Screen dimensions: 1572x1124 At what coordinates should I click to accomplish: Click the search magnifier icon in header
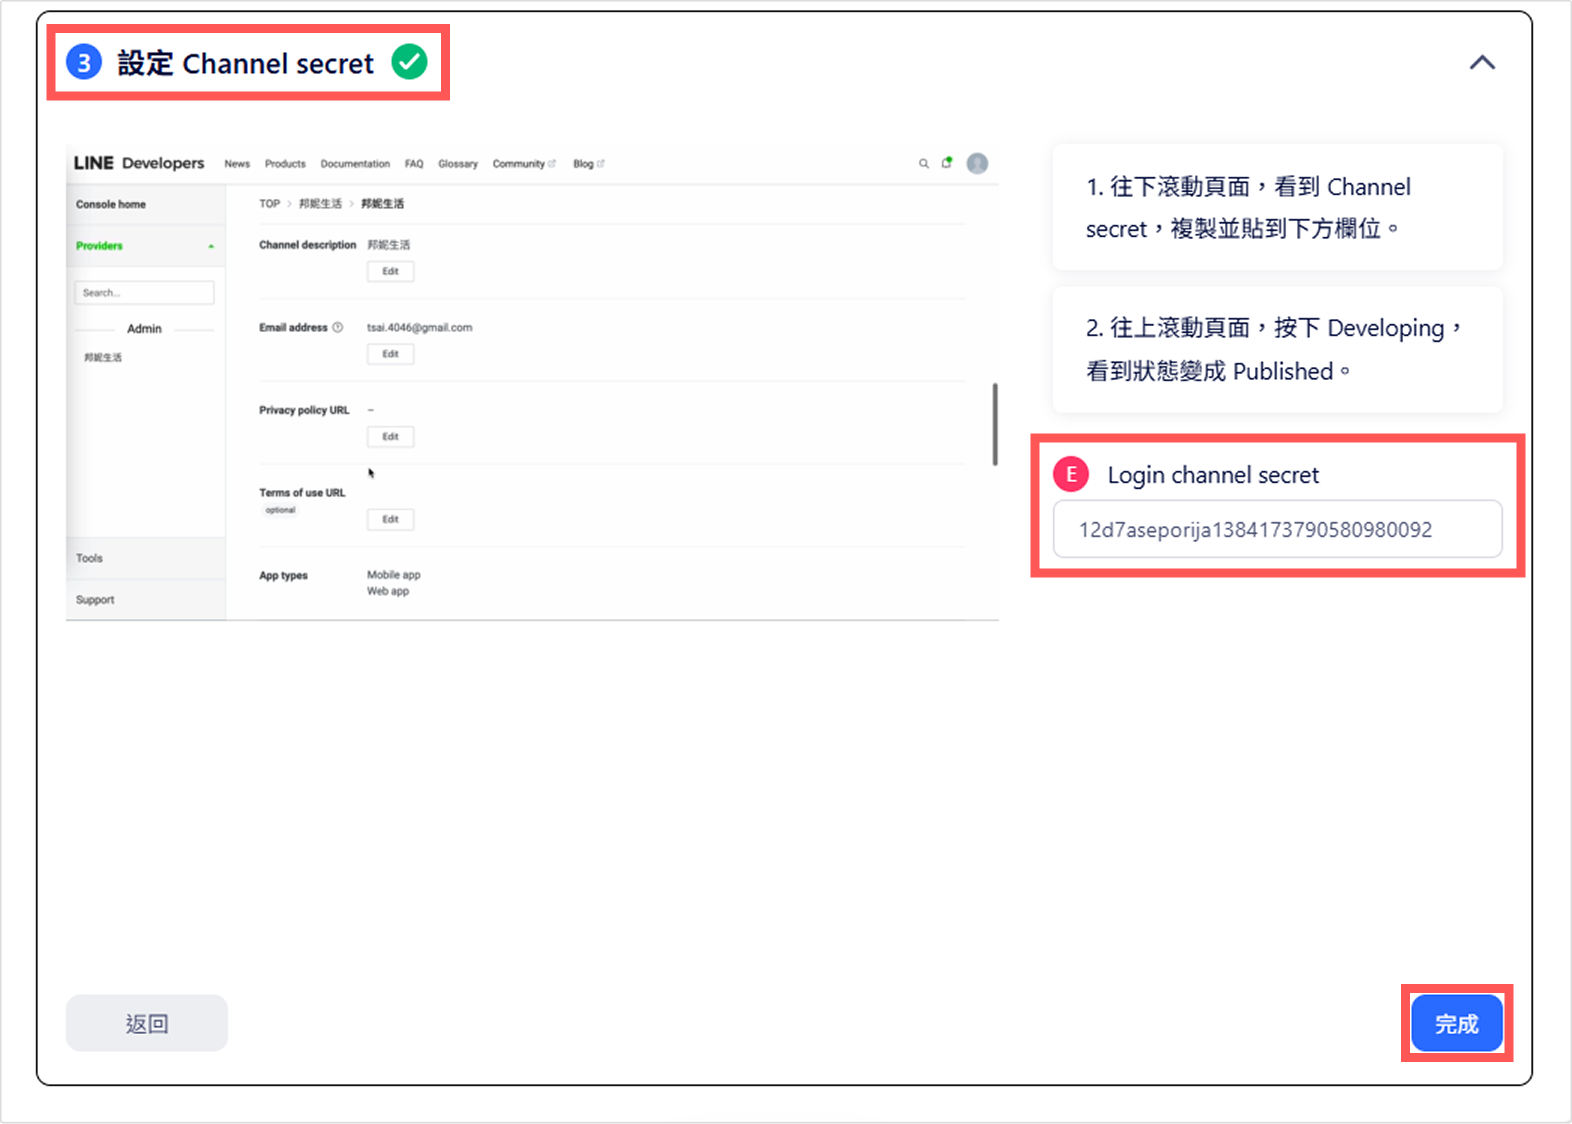924,164
